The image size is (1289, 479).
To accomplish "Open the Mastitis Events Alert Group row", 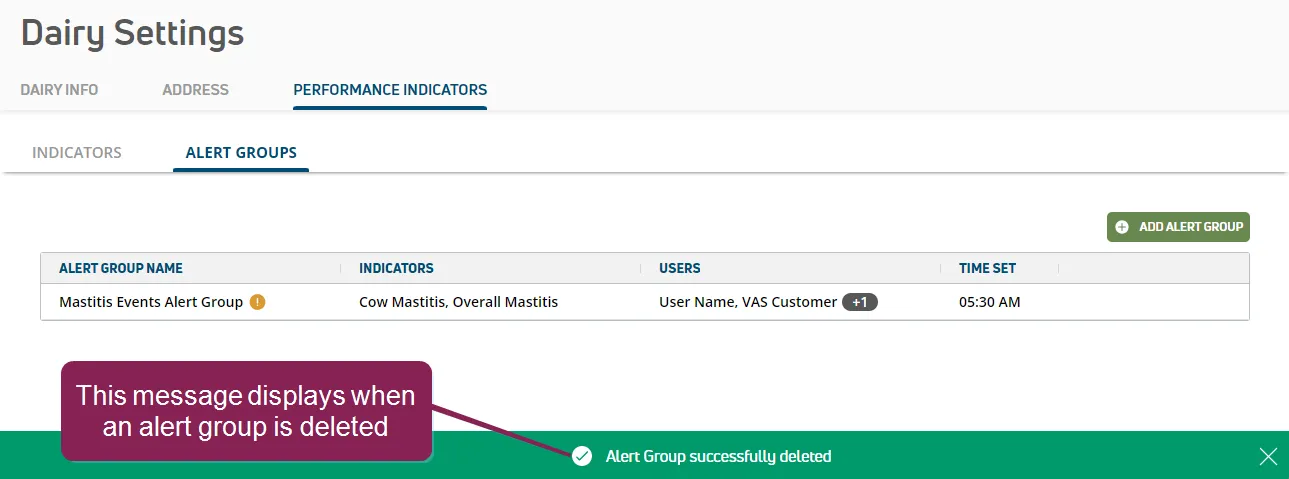I will 645,302.
